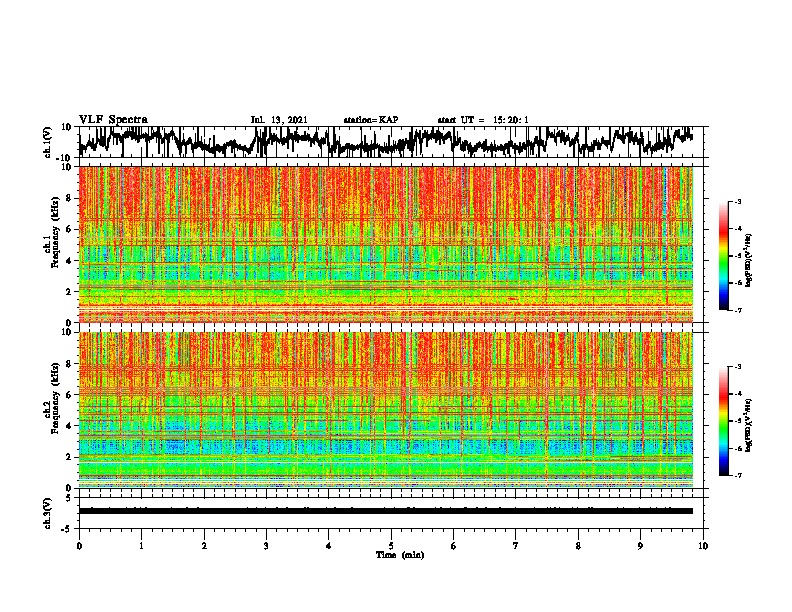Click time axis tick label "3"
The image size is (792, 612).
click(266, 546)
